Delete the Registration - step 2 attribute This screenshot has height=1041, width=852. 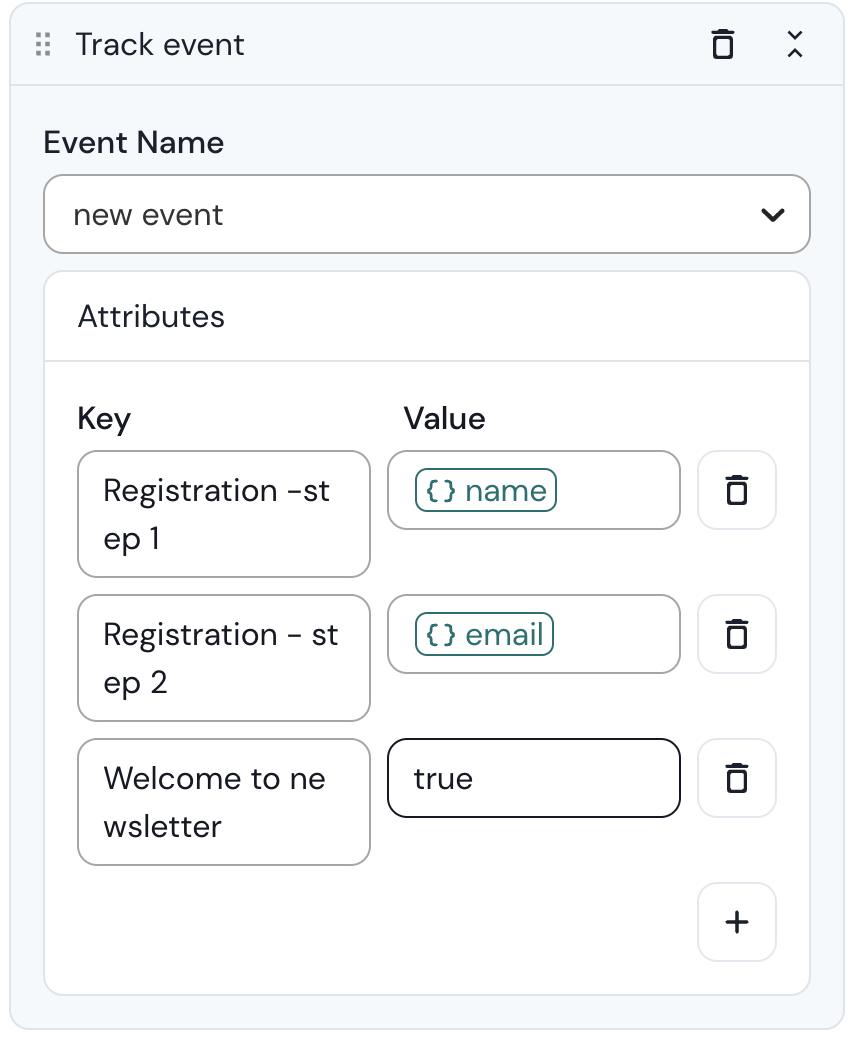736,634
